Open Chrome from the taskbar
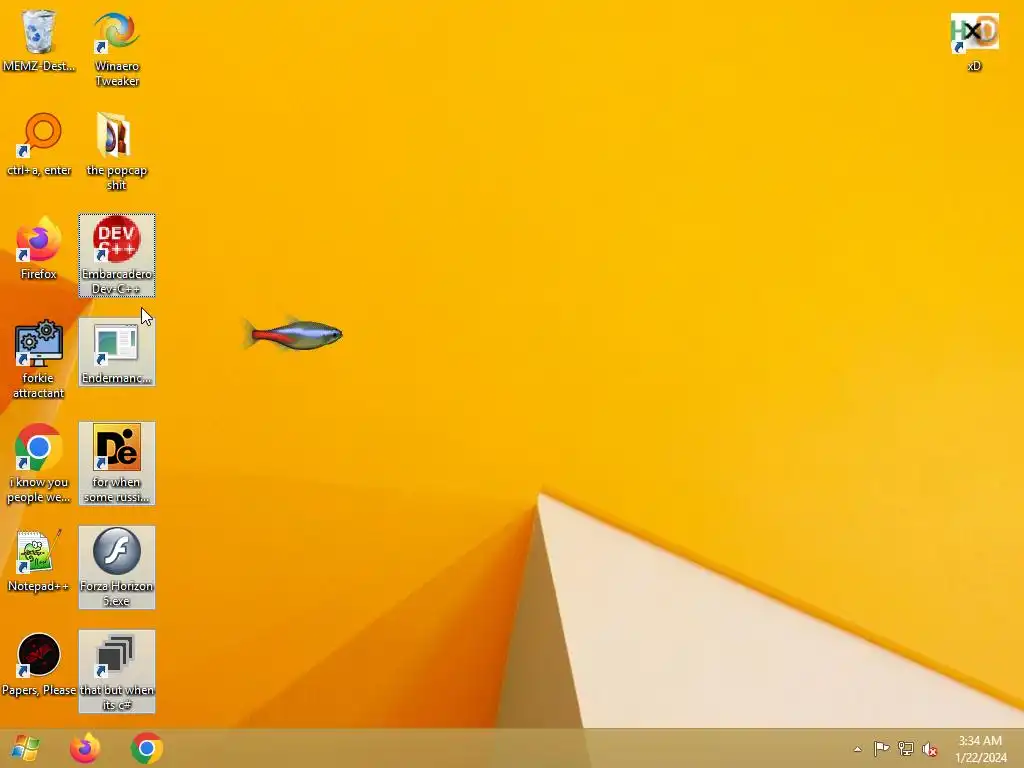This screenshot has width=1024, height=768. pos(146,748)
